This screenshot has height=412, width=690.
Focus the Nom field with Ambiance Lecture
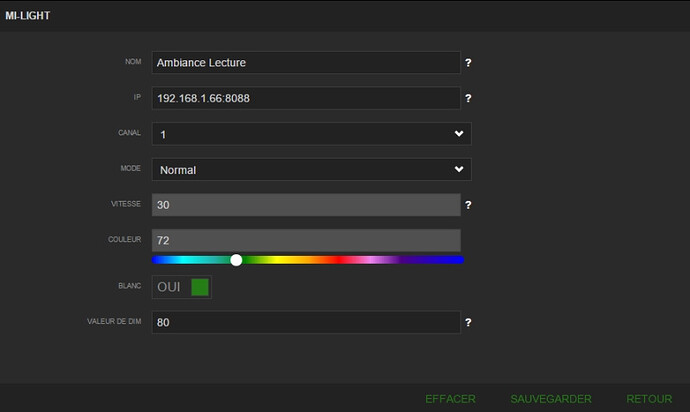coord(305,62)
